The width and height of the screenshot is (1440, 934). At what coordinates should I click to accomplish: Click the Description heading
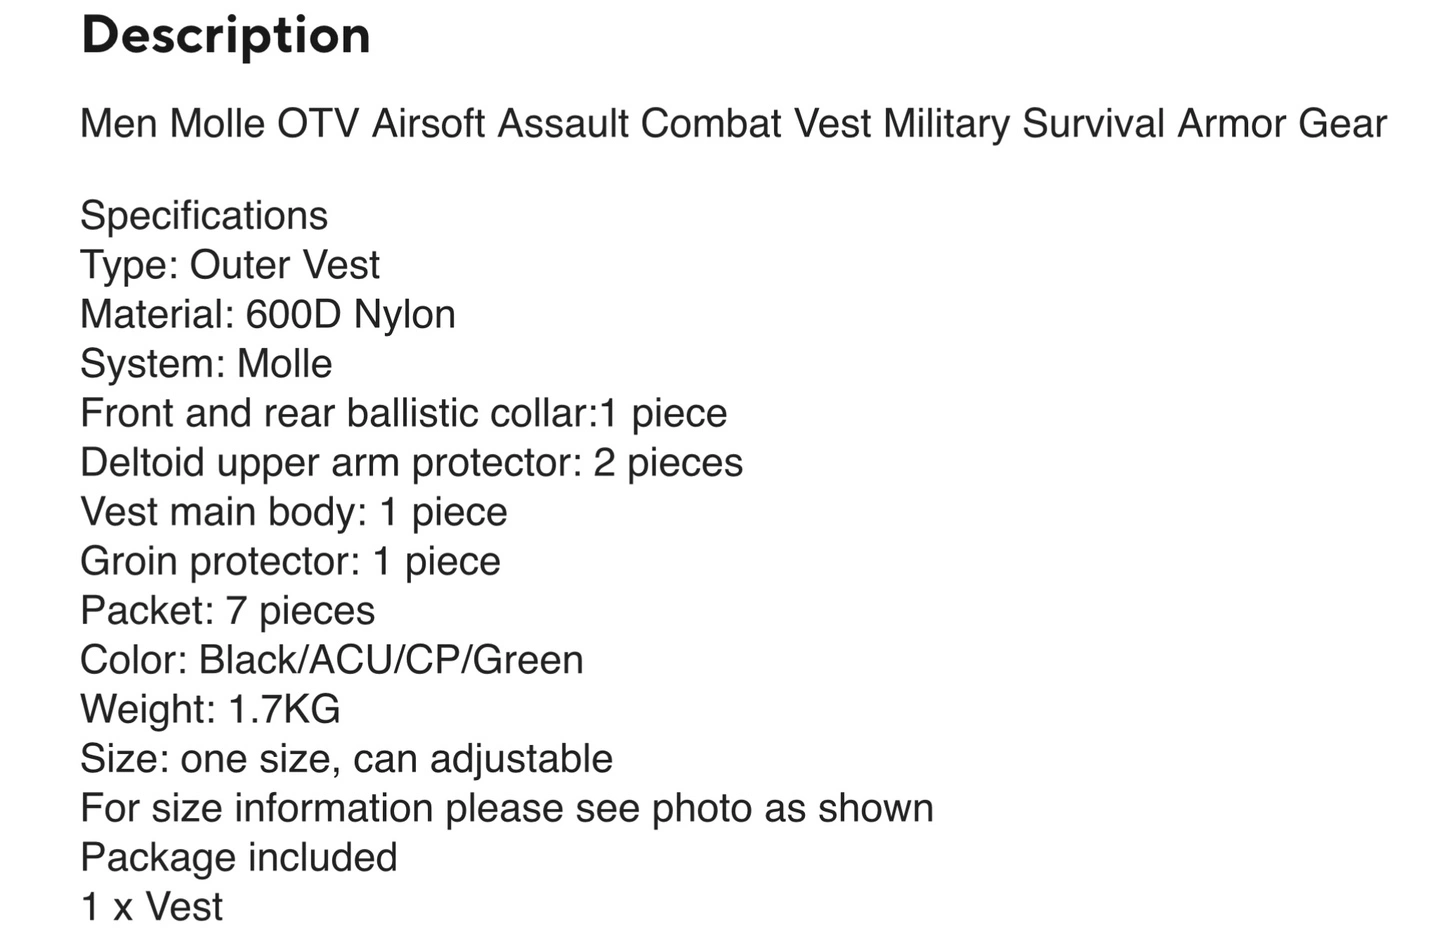[x=226, y=36]
